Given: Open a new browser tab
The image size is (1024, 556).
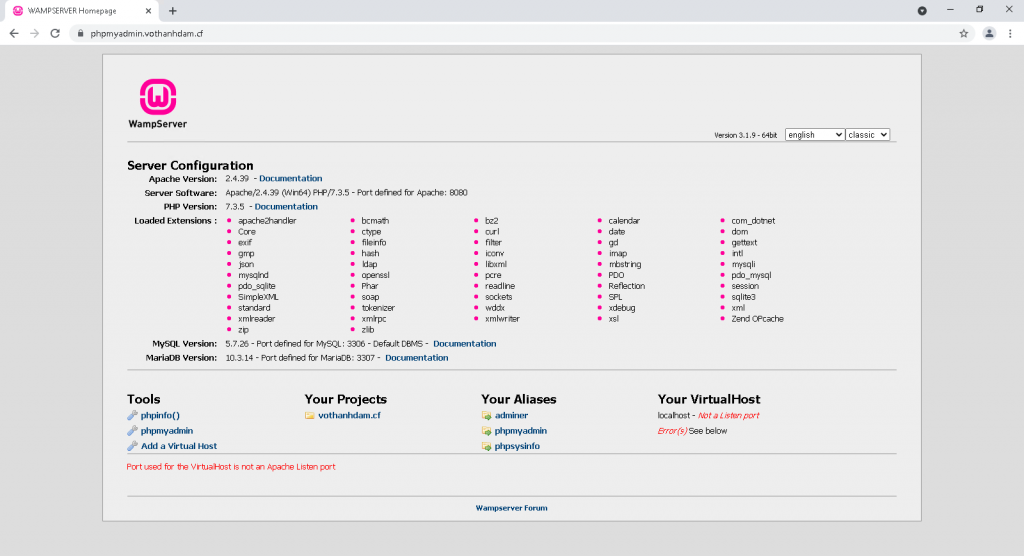Looking at the screenshot, I should pos(173,10).
